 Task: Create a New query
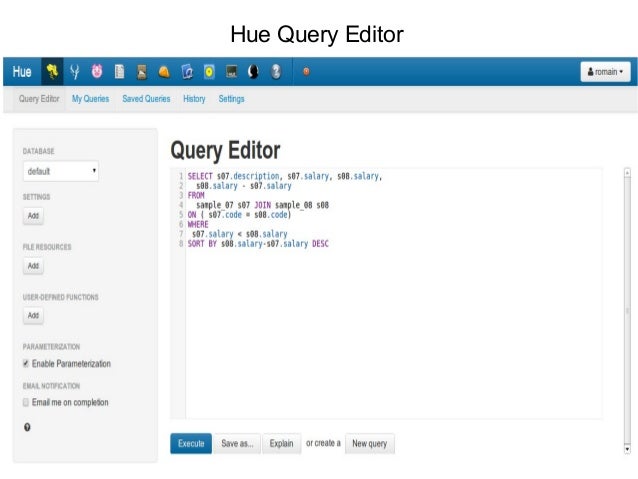[x=369, y=444]
